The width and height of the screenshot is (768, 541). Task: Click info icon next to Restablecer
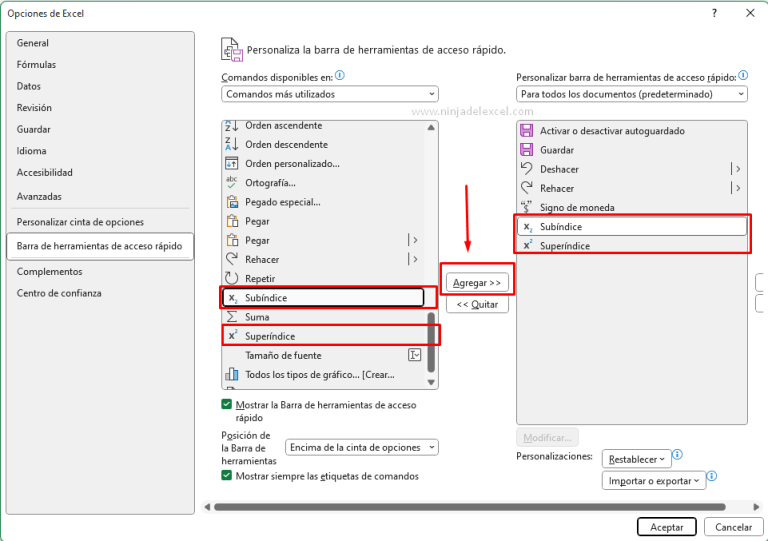677,454
